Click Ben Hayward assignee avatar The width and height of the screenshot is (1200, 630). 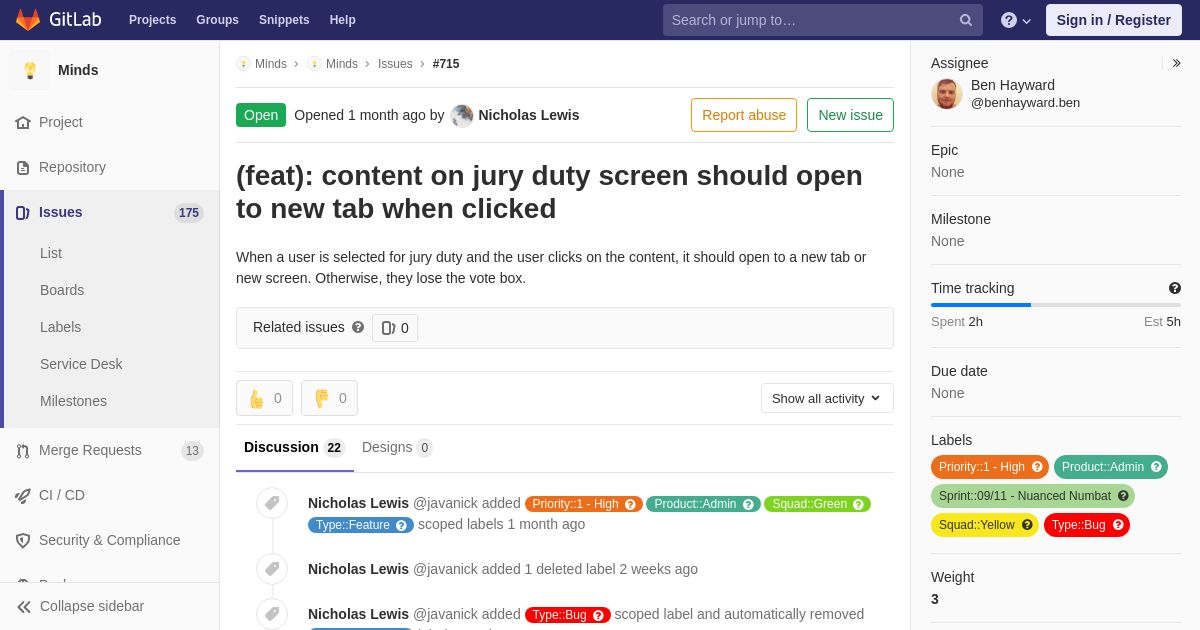[947, 94]
